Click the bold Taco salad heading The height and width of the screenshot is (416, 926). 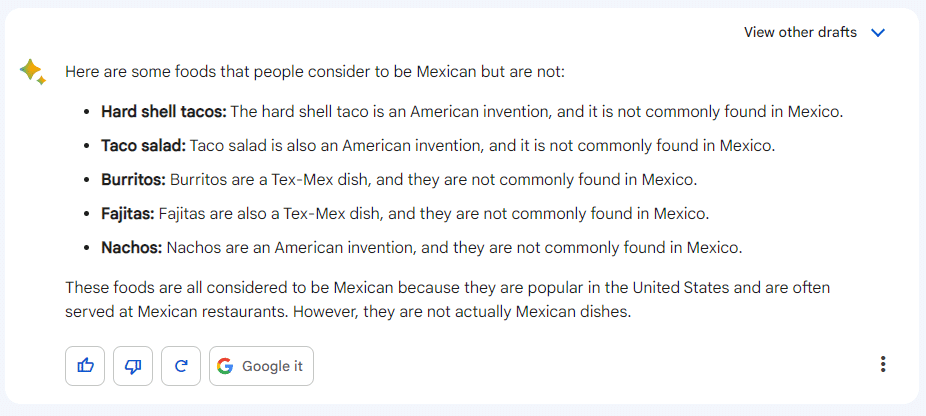tap(144, 146)
